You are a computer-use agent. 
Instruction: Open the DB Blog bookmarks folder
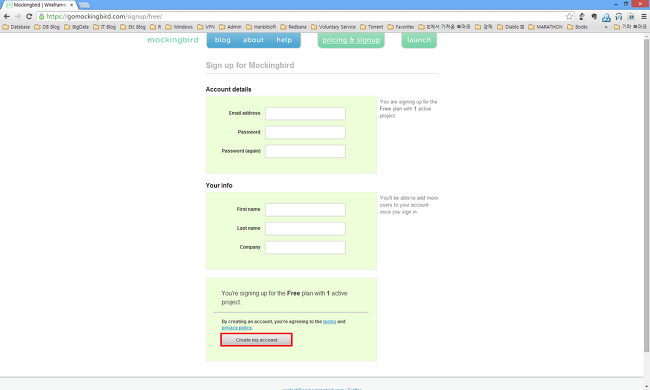point(47,27)
